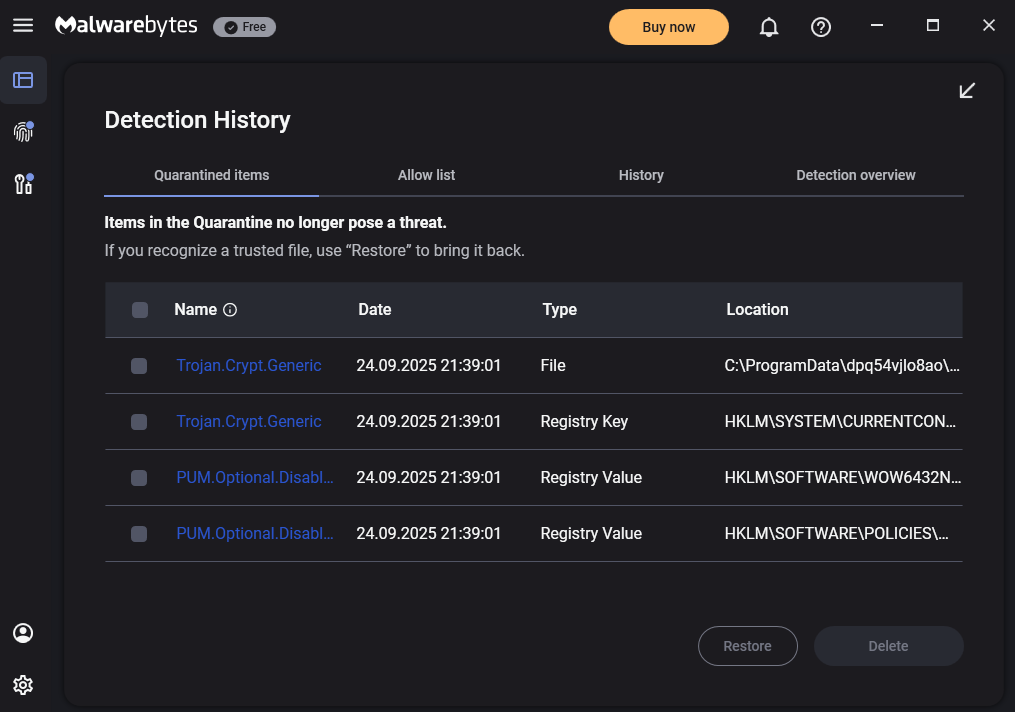Image resolution: width=1015 pixels, height=712 pixels.
Task: Click the Delete button
Action: pyautogui.click(x=889, y=646)
